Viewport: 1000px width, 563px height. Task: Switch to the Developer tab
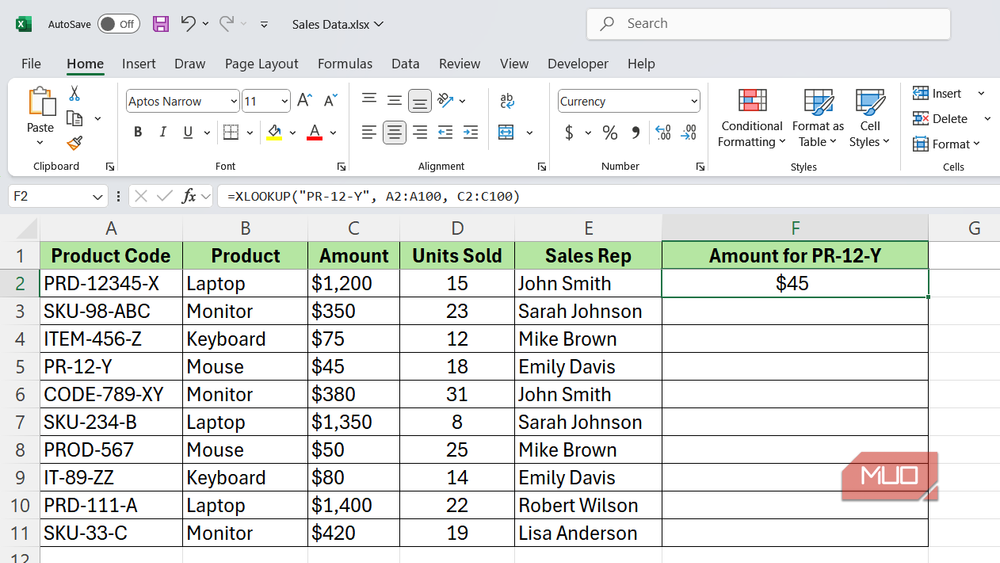pyautogui.click(x=578, y=64)
